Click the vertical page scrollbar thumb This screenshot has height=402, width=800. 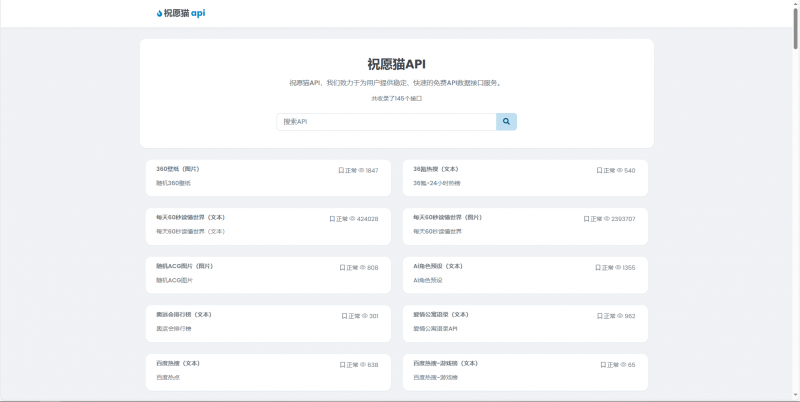click(x=795, y=29)
